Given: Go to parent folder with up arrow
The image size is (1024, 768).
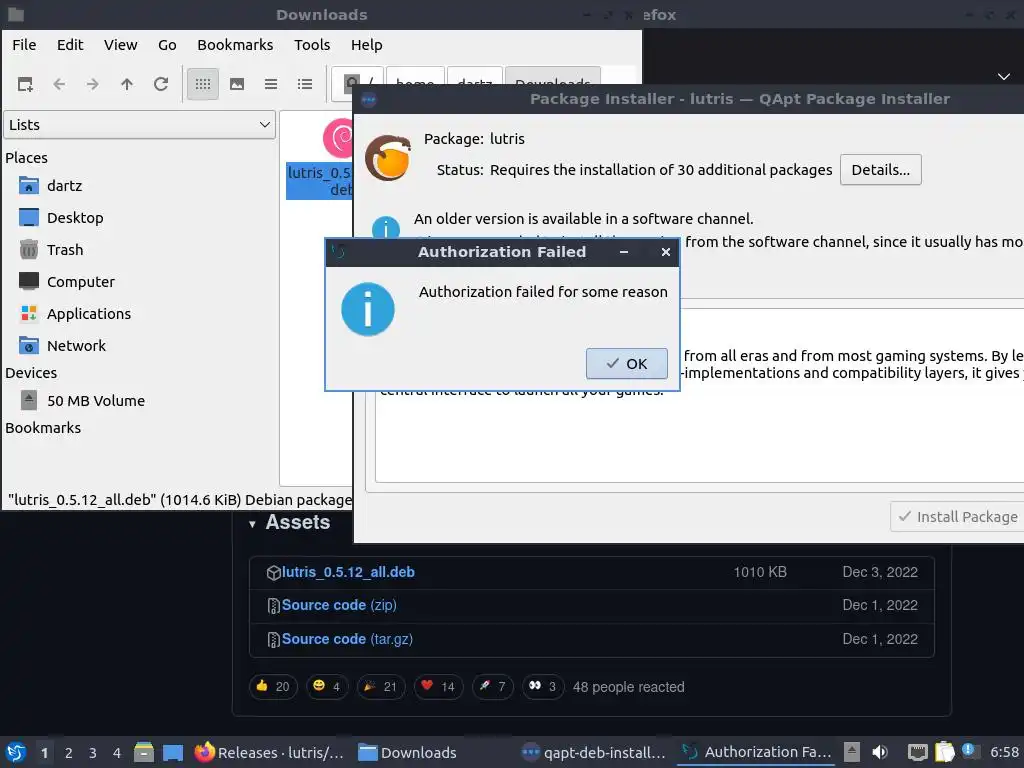Looking at the screenshot, I should (127, 84).
